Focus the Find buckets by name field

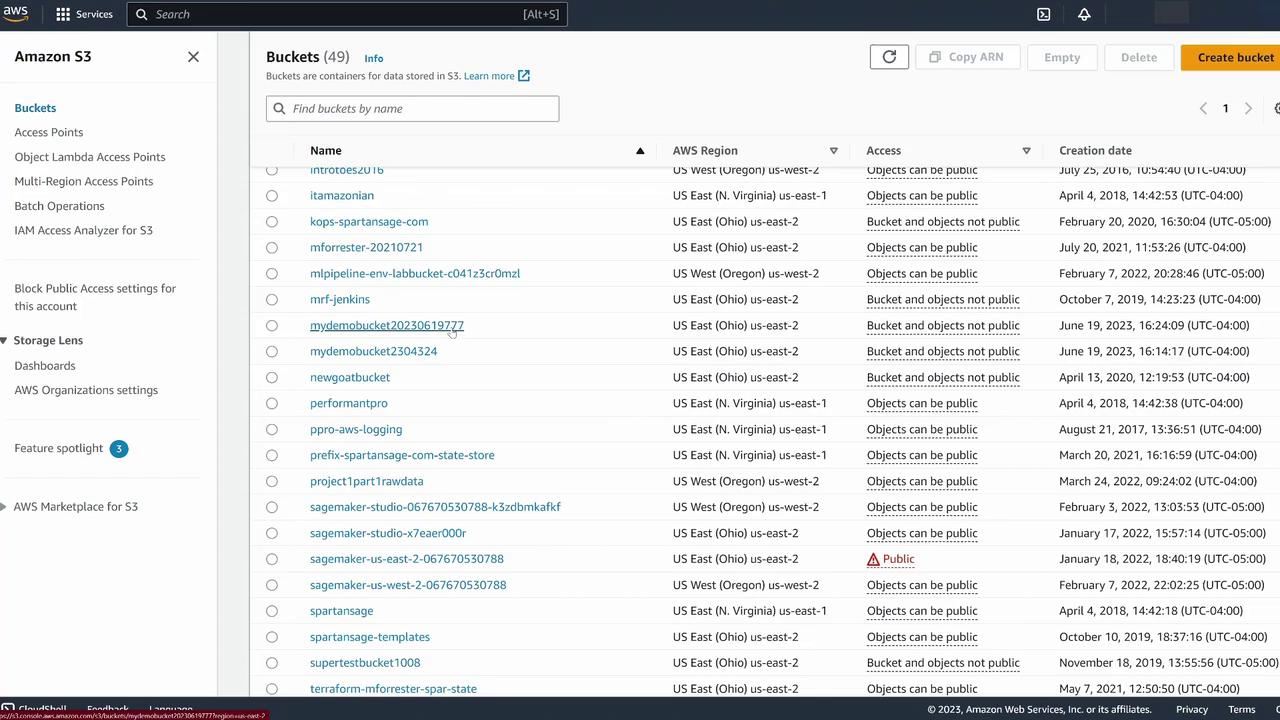coord(412,109)
